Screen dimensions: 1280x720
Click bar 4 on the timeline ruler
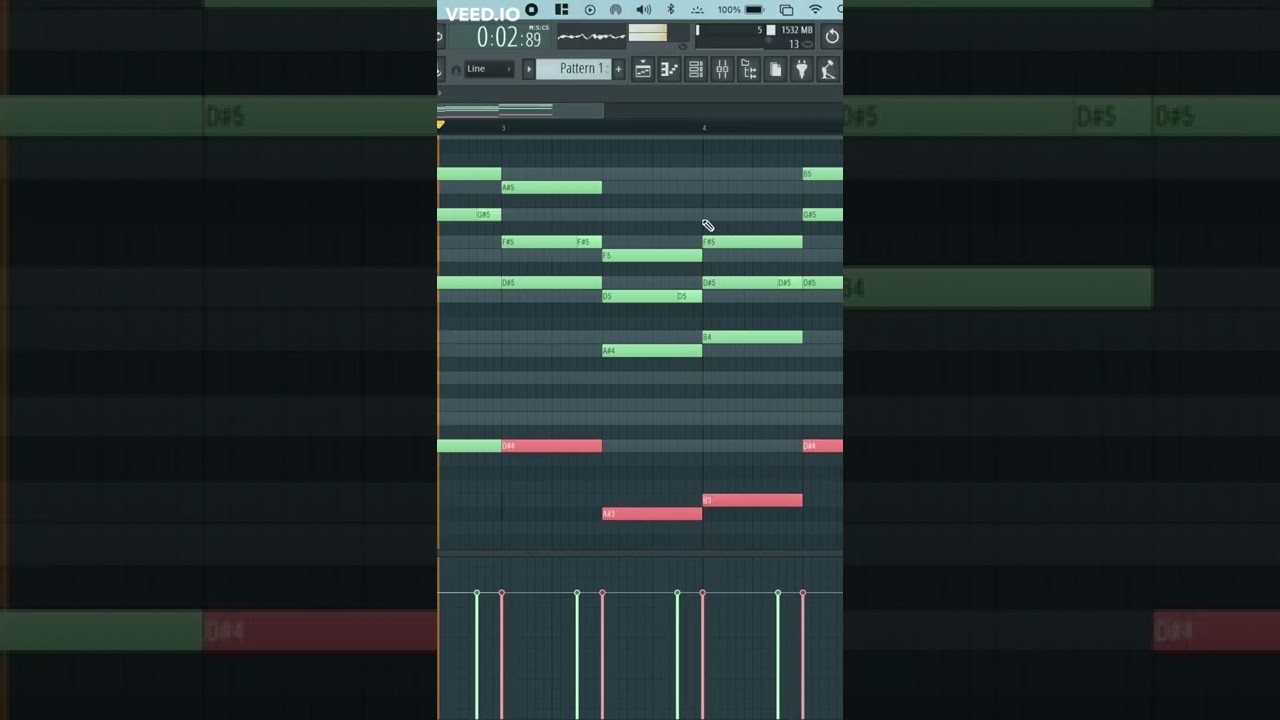(704, 128)
